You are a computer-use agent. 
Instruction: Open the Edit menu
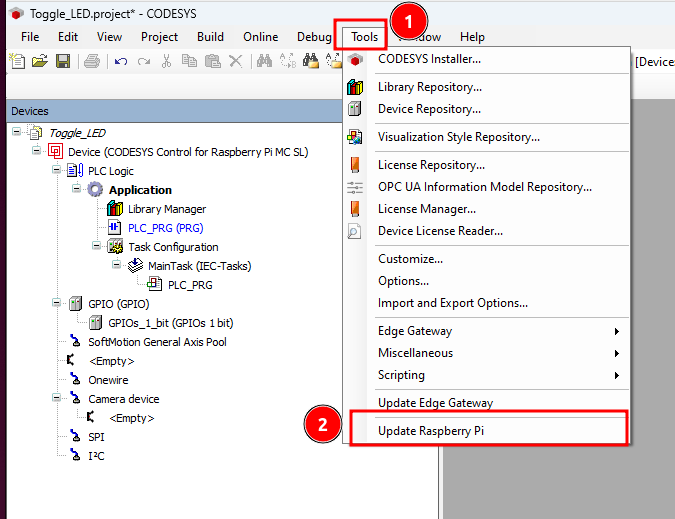pyautogui.click(x=68, y=37)
